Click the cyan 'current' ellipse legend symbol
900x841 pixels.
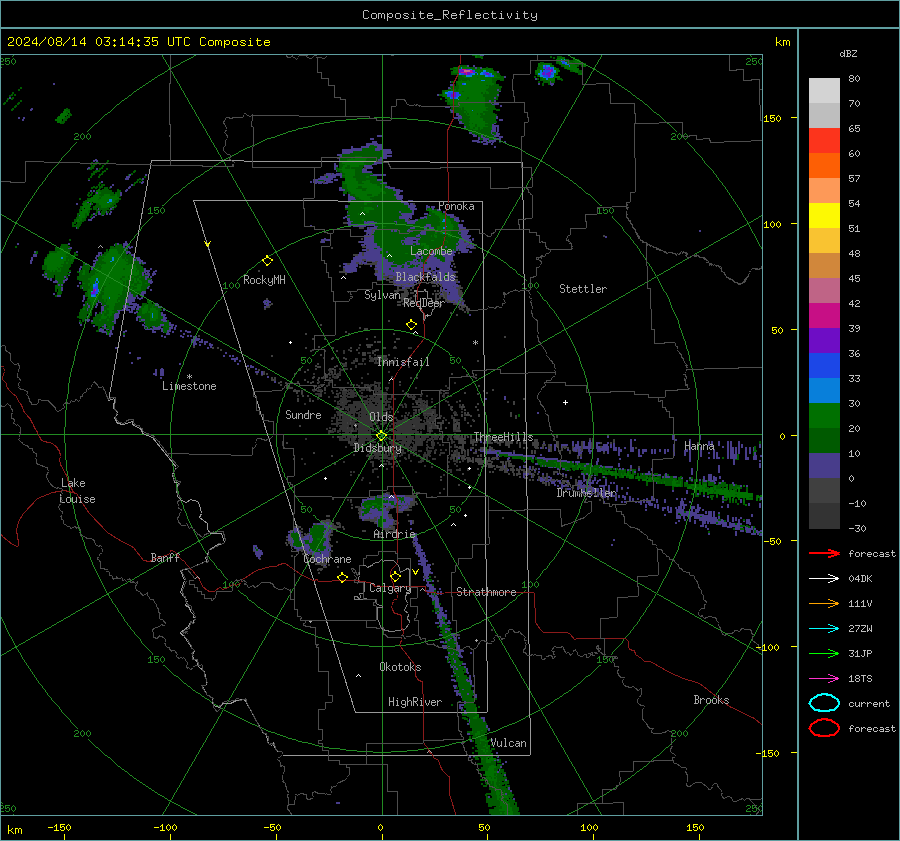coord(824,703)
